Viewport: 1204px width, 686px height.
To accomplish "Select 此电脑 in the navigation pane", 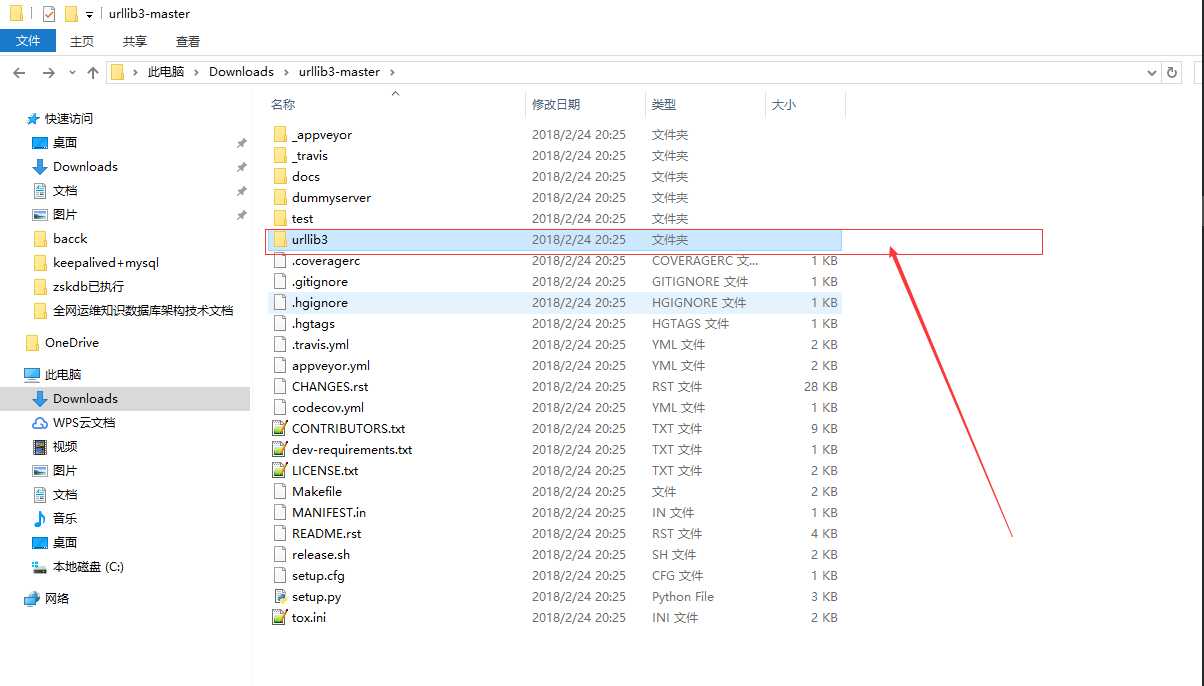I will click(x=63, y=374).
